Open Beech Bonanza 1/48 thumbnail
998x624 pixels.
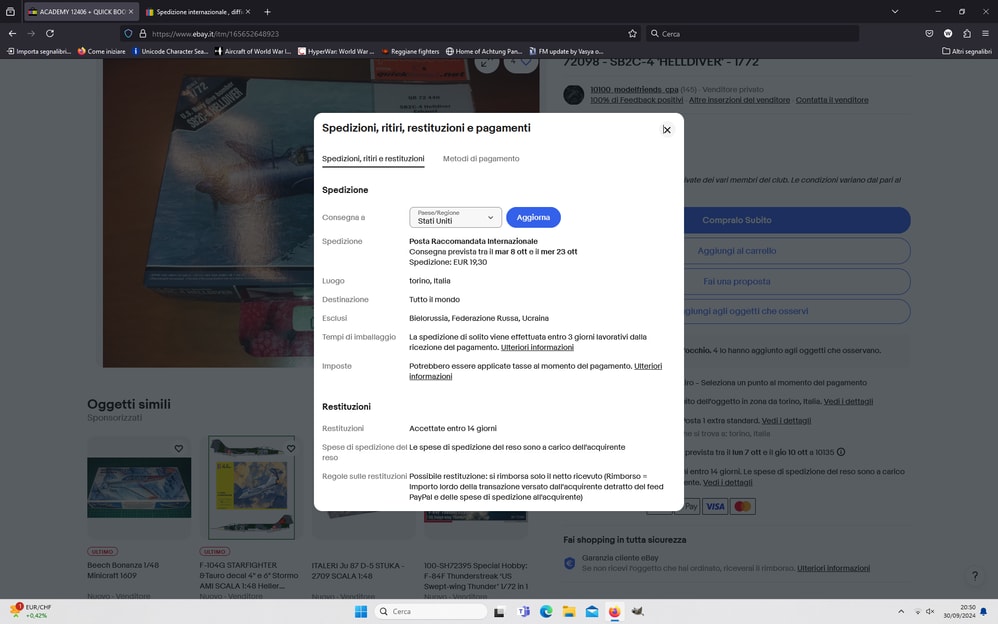(139, 488)
